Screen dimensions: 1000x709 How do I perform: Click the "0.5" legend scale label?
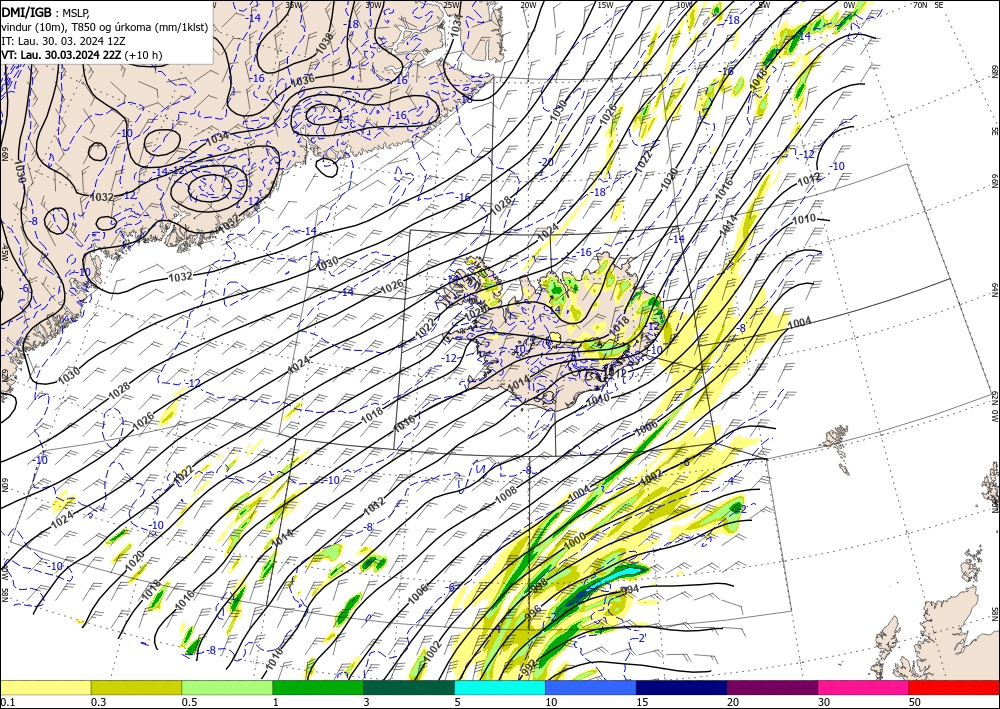[x=188, y=702]
